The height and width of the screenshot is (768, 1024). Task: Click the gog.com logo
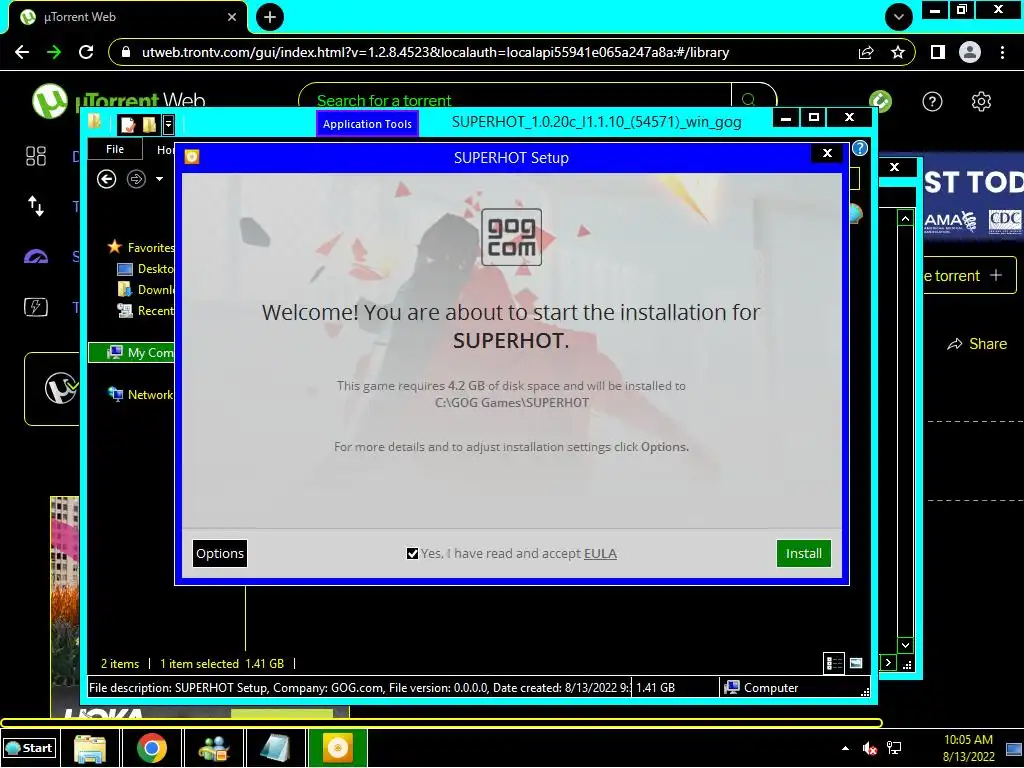511,236
